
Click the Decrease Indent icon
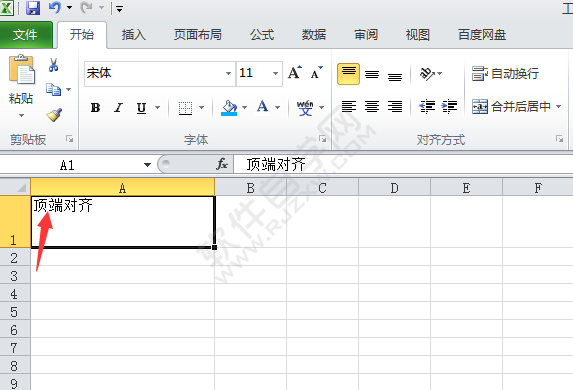(x=427, y=107)
